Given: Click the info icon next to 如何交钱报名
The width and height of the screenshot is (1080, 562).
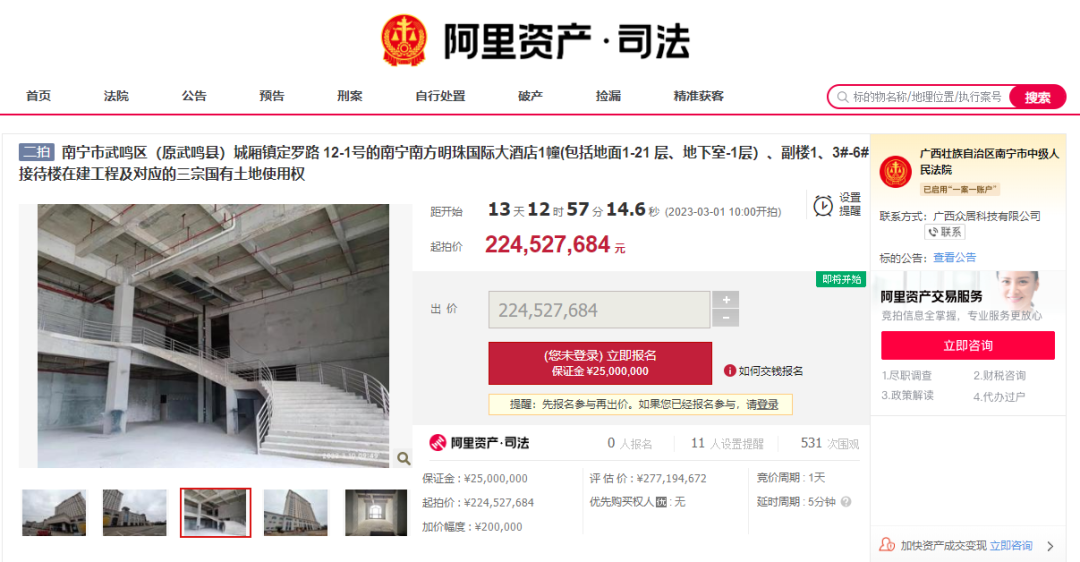Looking at the screenshot, I should pyautogui.click(x=729, y=371).
